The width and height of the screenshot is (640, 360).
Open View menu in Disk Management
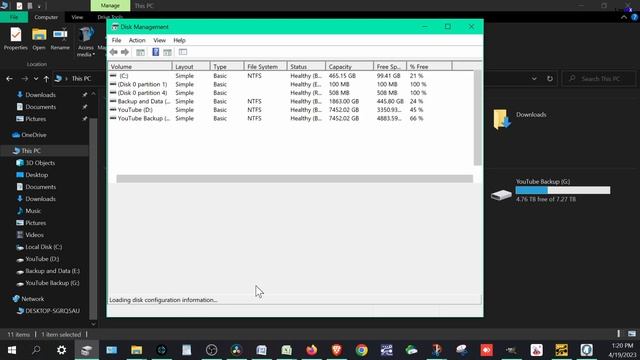[159, 40]
